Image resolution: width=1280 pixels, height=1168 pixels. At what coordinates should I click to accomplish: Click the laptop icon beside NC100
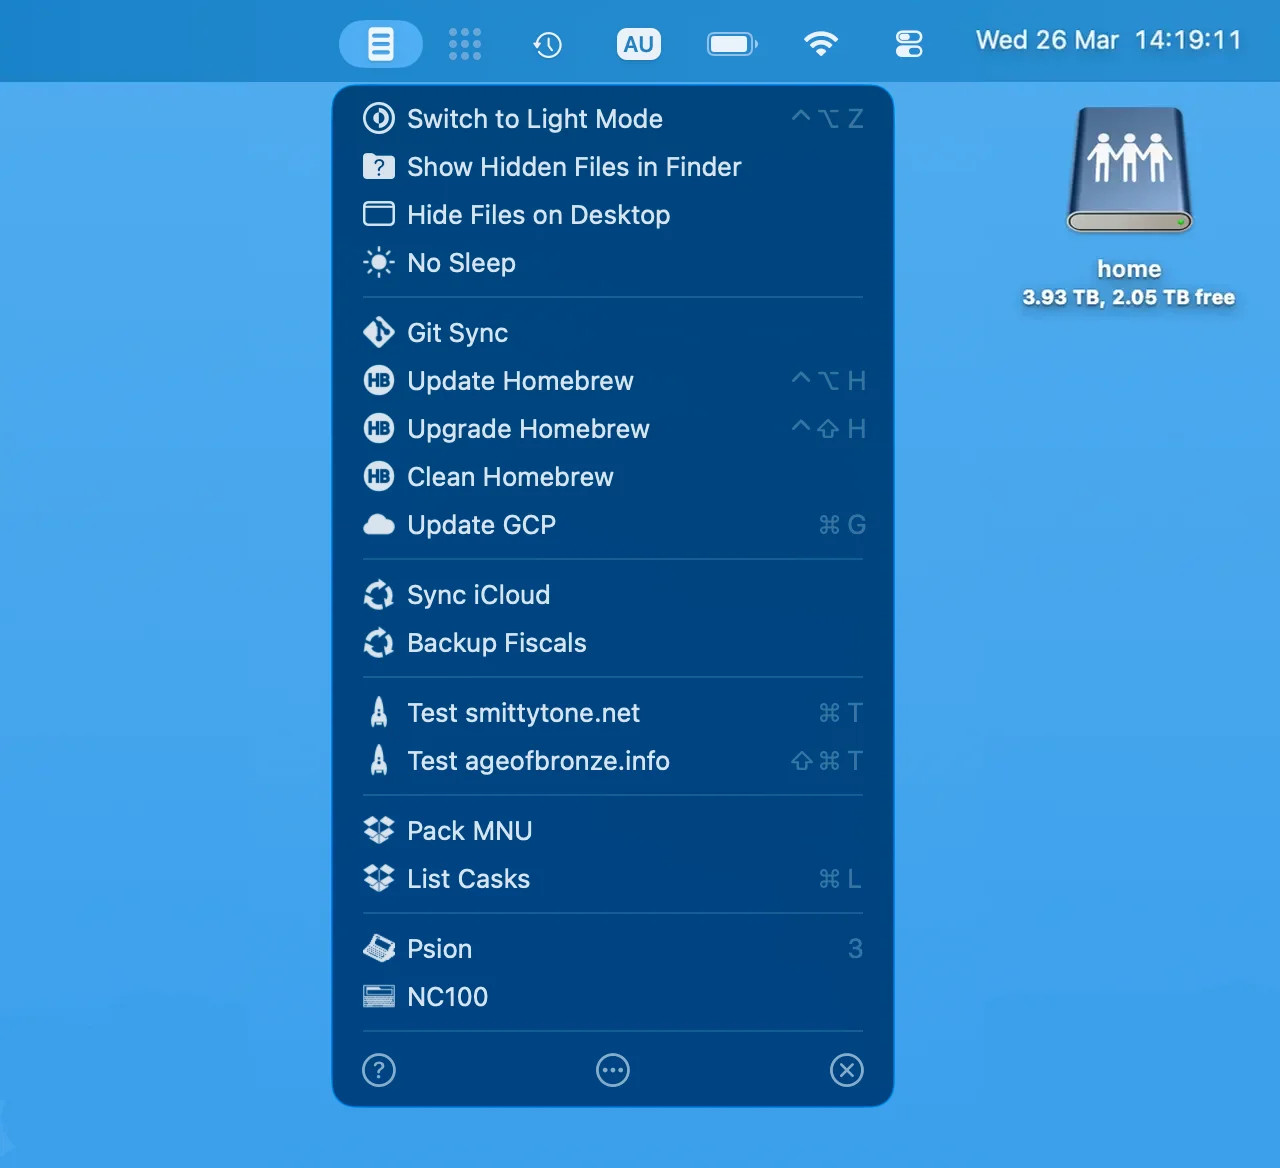pos(379,996)
